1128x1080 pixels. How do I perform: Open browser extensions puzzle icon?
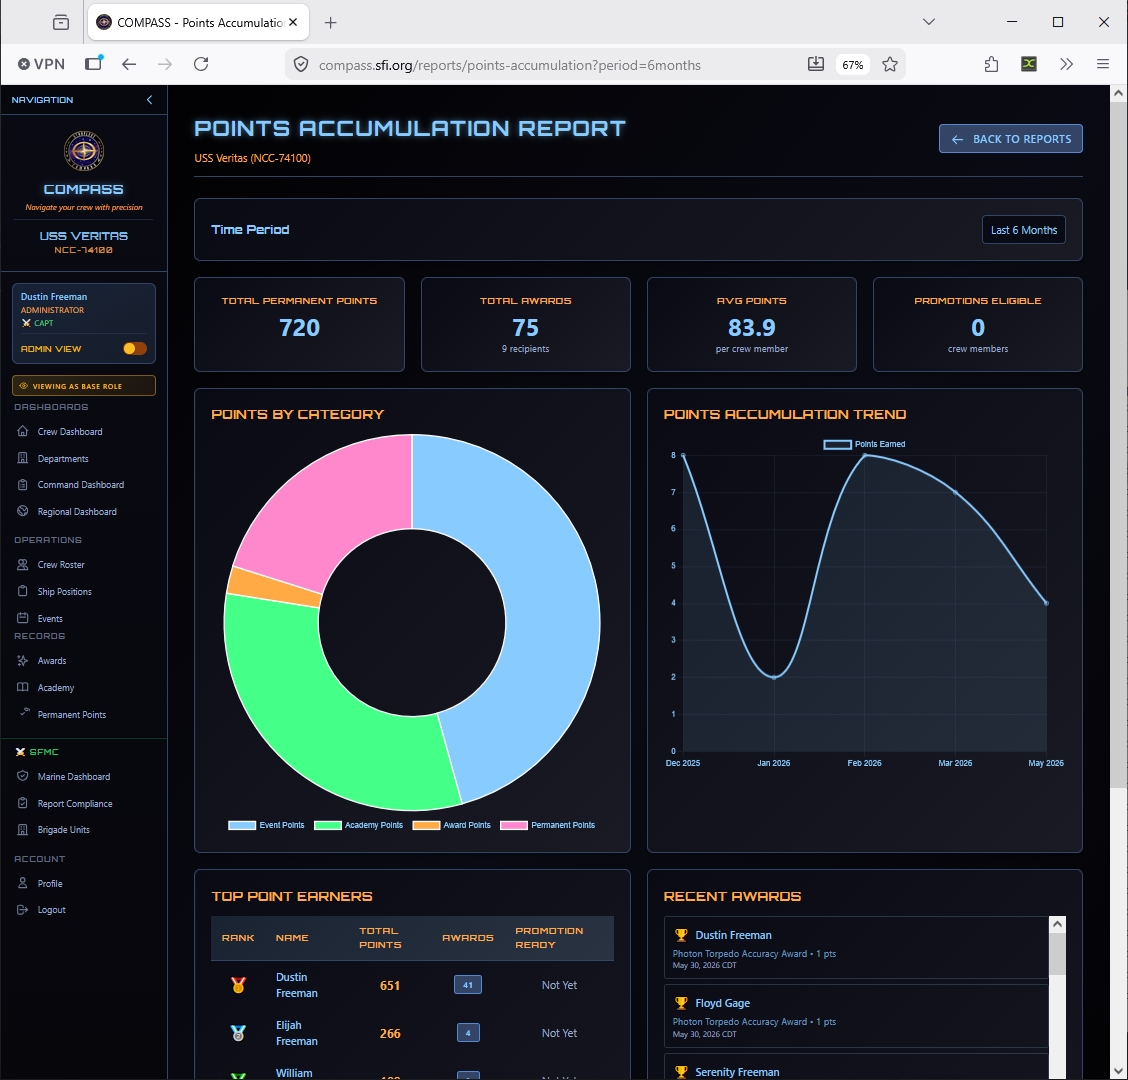coord(991,65)
